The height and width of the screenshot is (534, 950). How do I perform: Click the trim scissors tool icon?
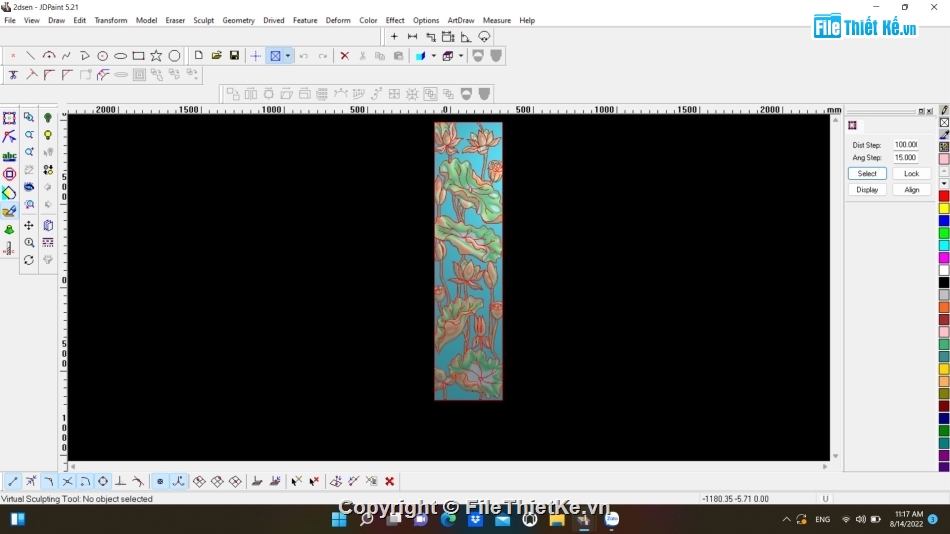pos(13,75)
